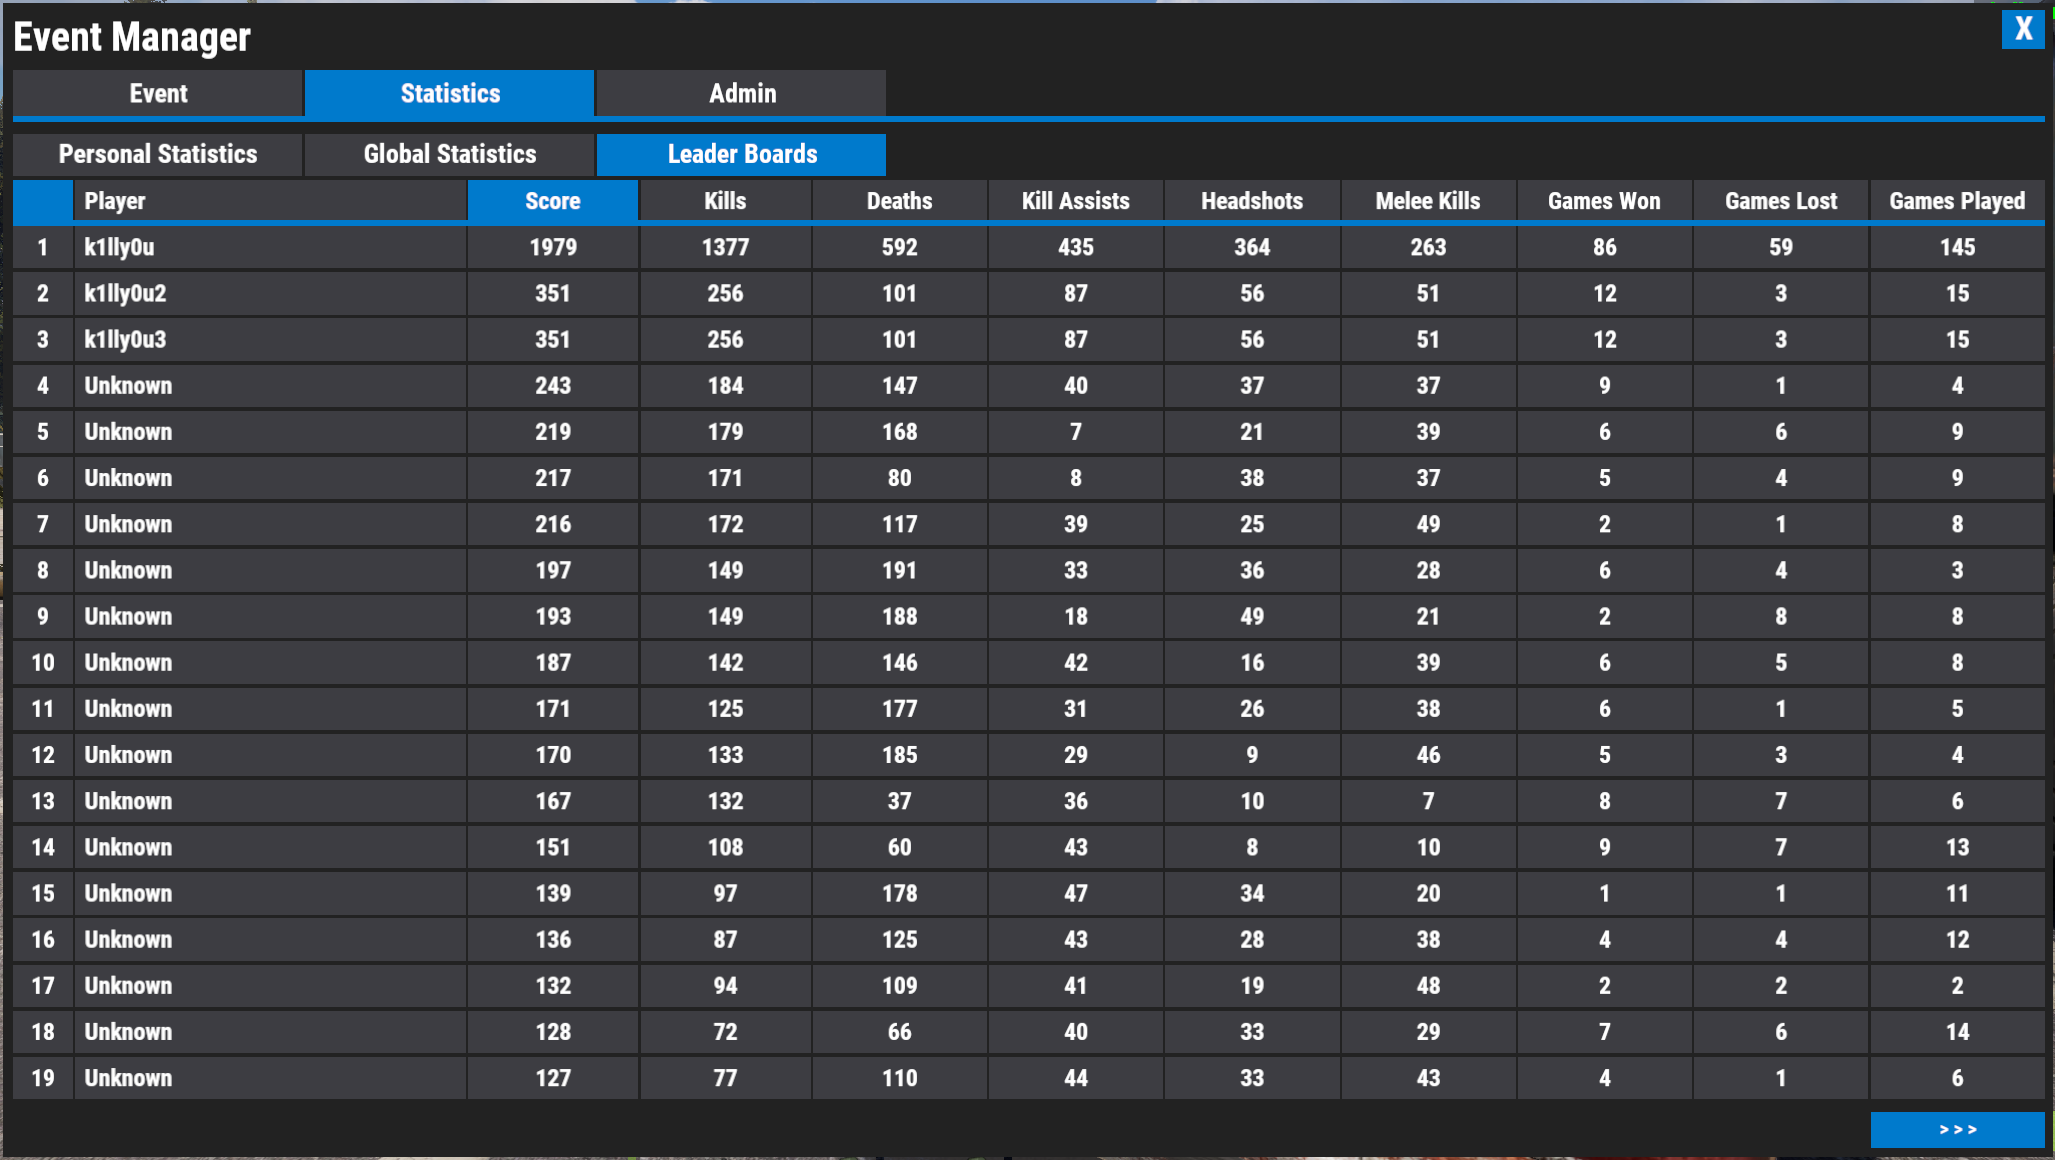Image resolution: width=2055 pixels, height=1160 pixels.
Task: Sort by Games Lost header
Action: coord(1780,201)
